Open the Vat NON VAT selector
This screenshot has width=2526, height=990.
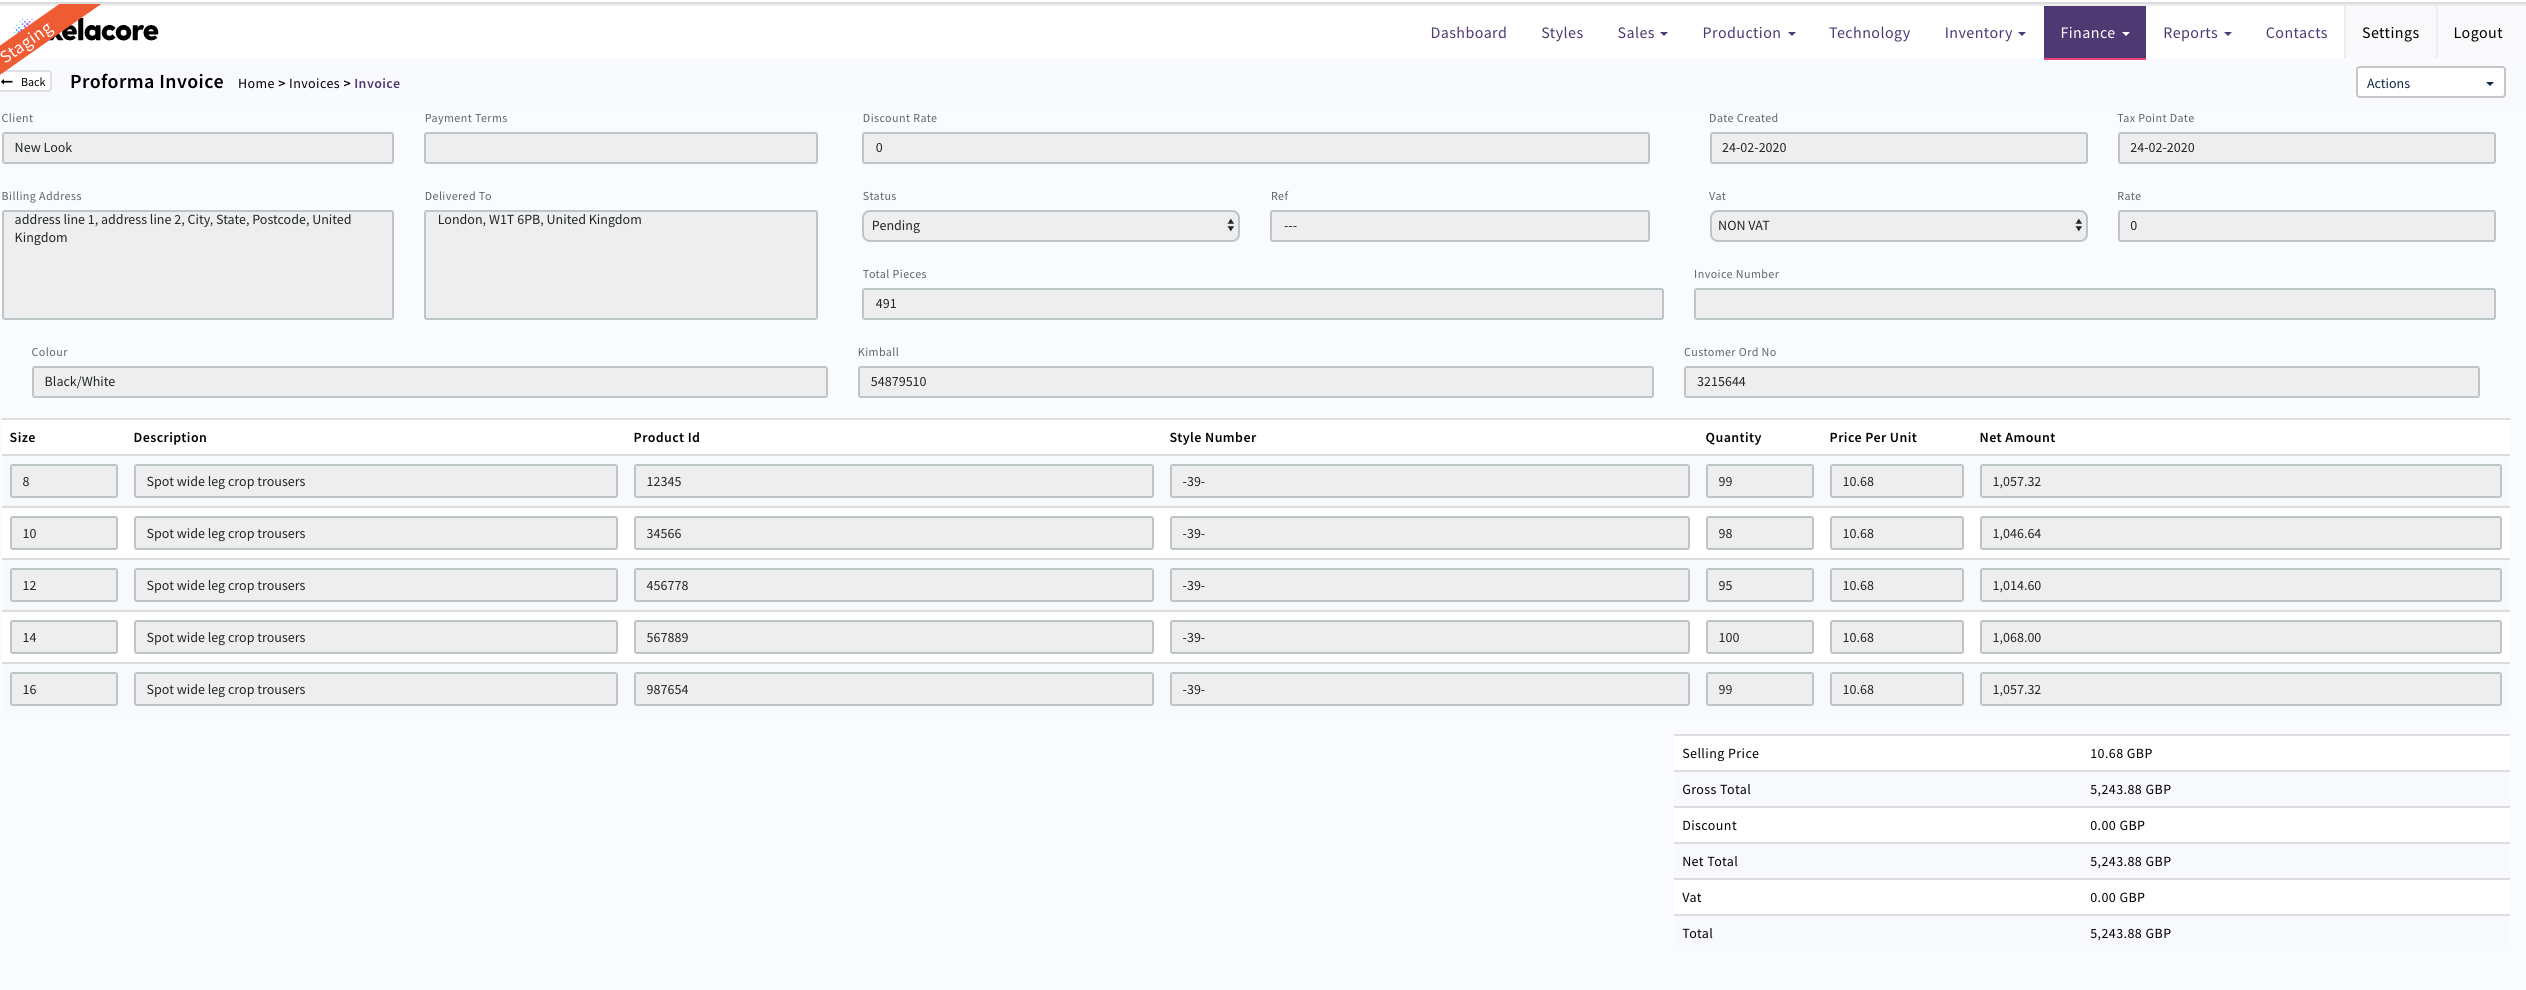[1897, 226]
